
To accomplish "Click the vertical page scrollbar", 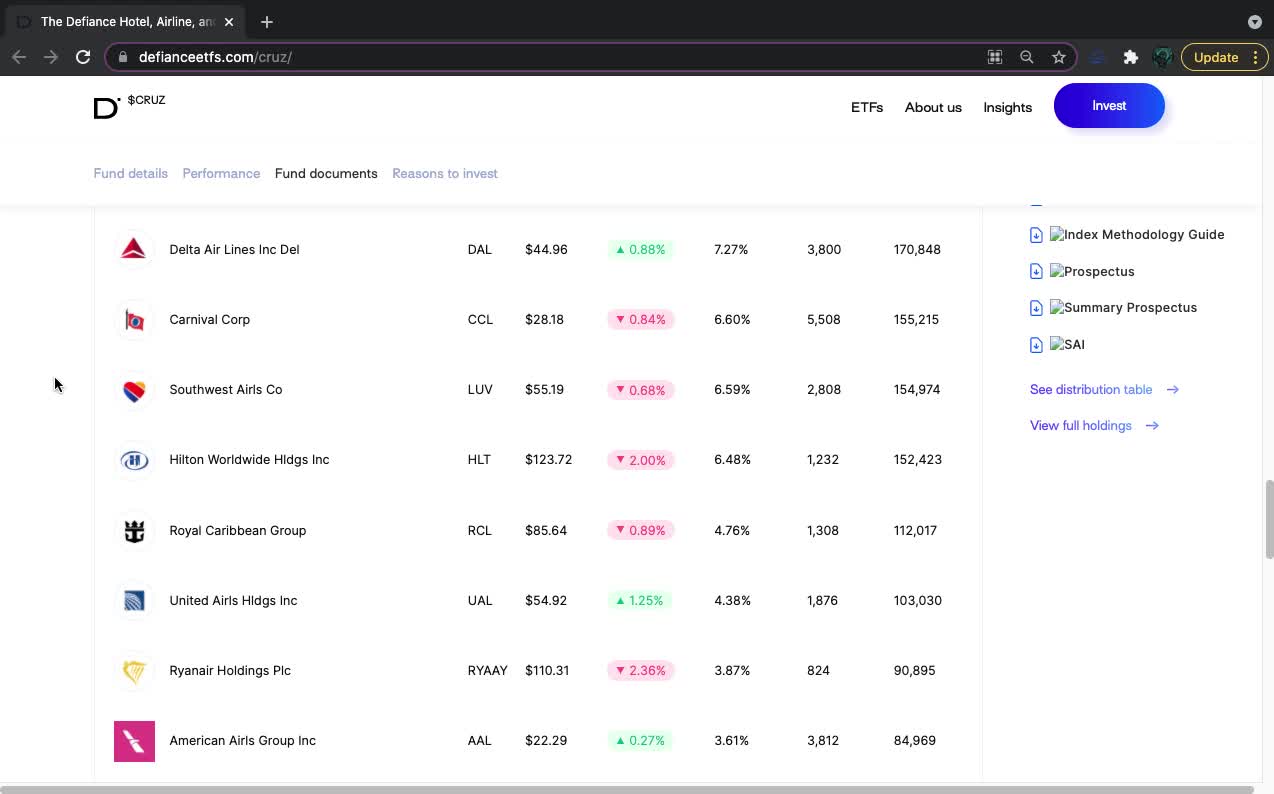I will (1269, 519).
